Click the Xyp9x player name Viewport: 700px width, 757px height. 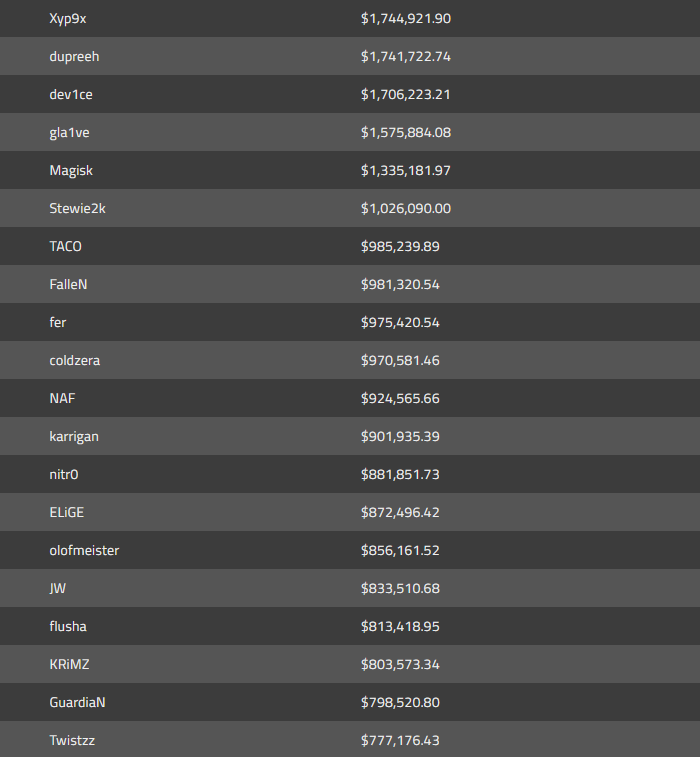(67, 19)
